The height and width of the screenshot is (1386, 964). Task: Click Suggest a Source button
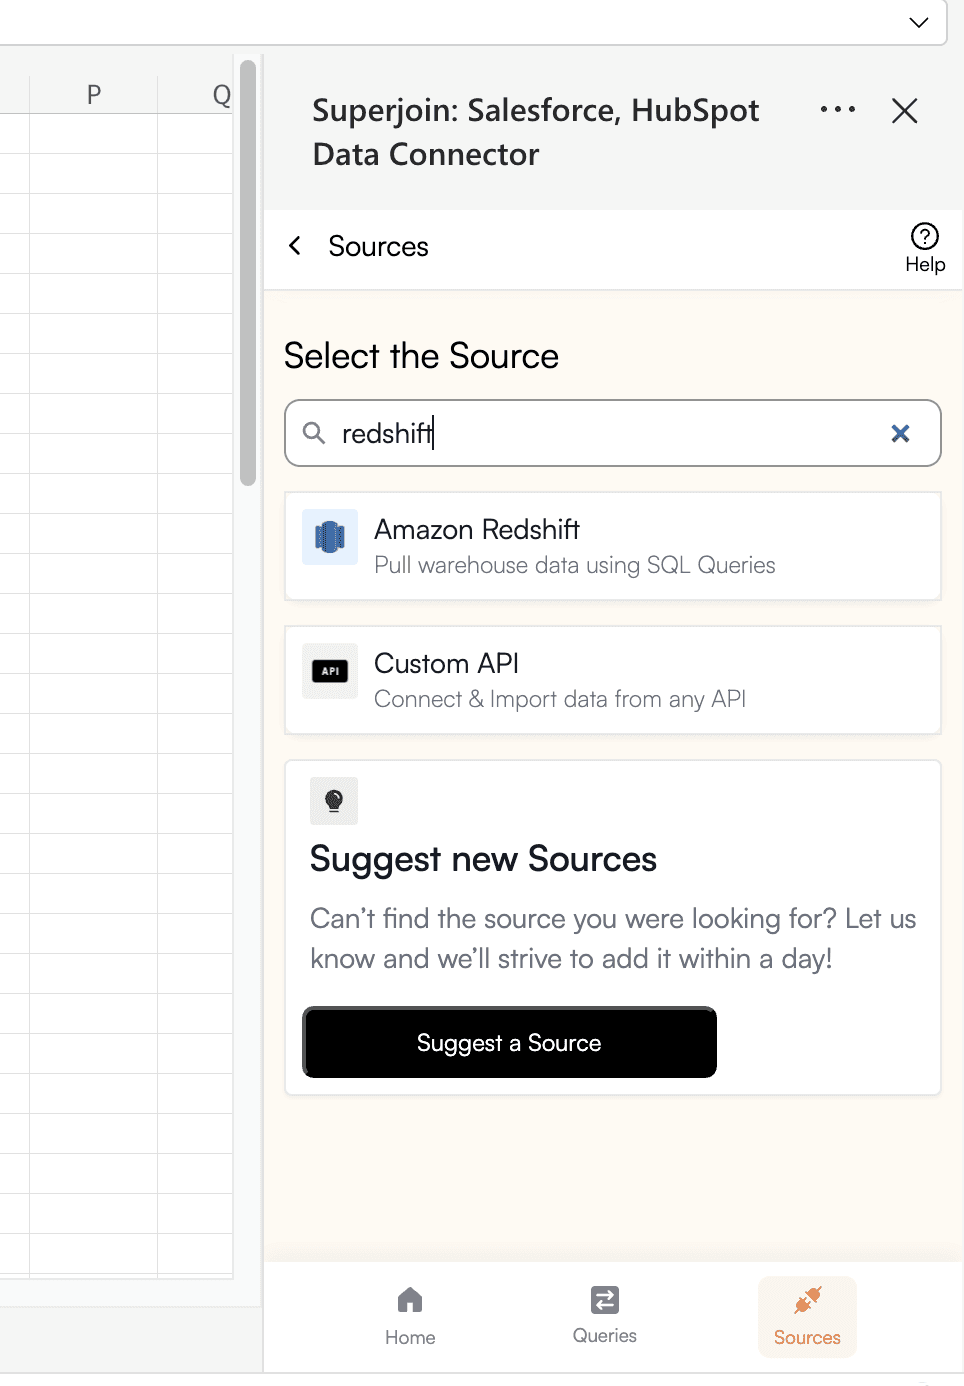tap(510, 1042)
